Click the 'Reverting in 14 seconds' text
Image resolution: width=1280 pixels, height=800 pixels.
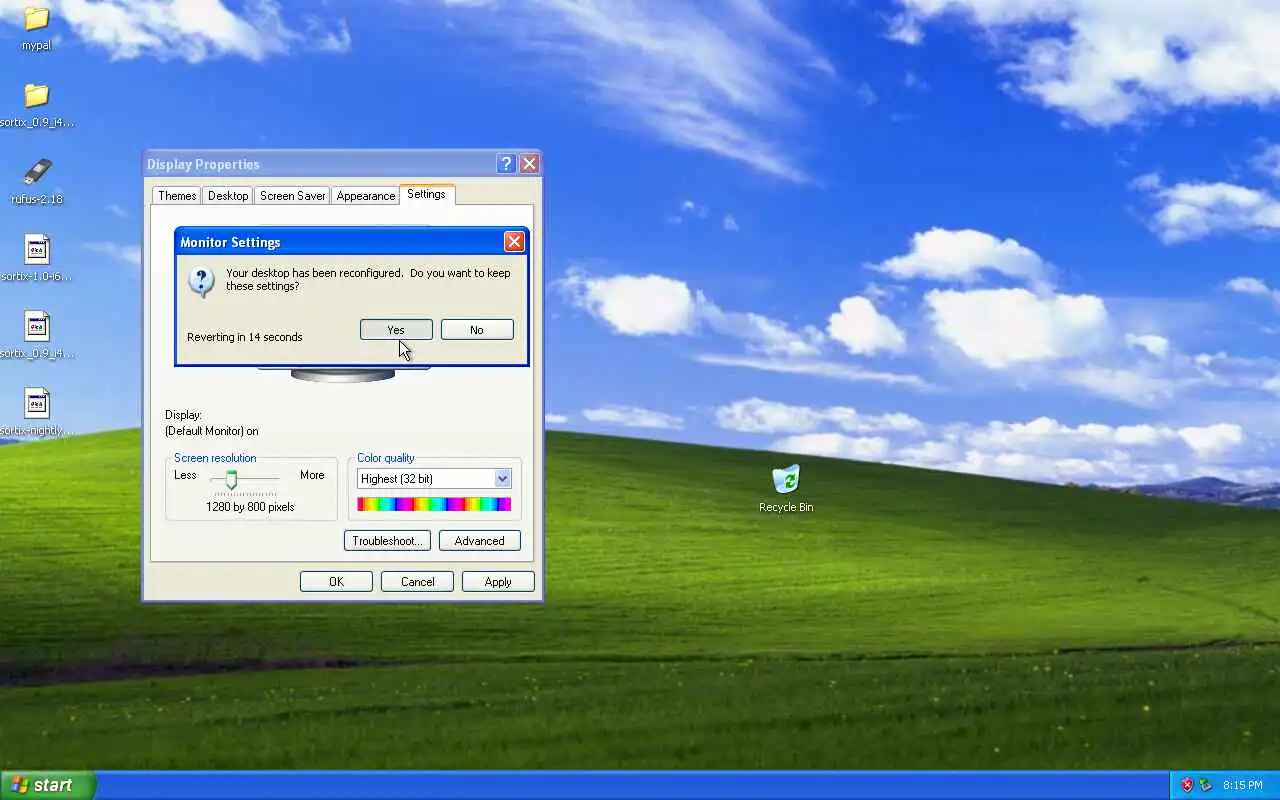coord(244,337)
